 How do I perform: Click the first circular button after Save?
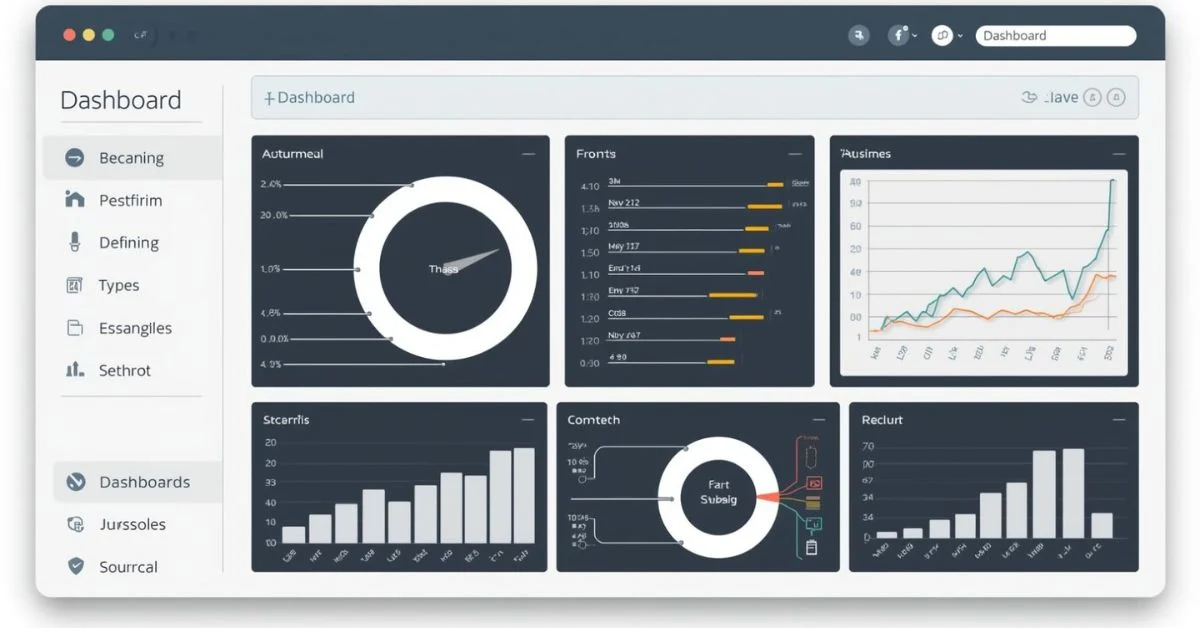point(1090,96)
